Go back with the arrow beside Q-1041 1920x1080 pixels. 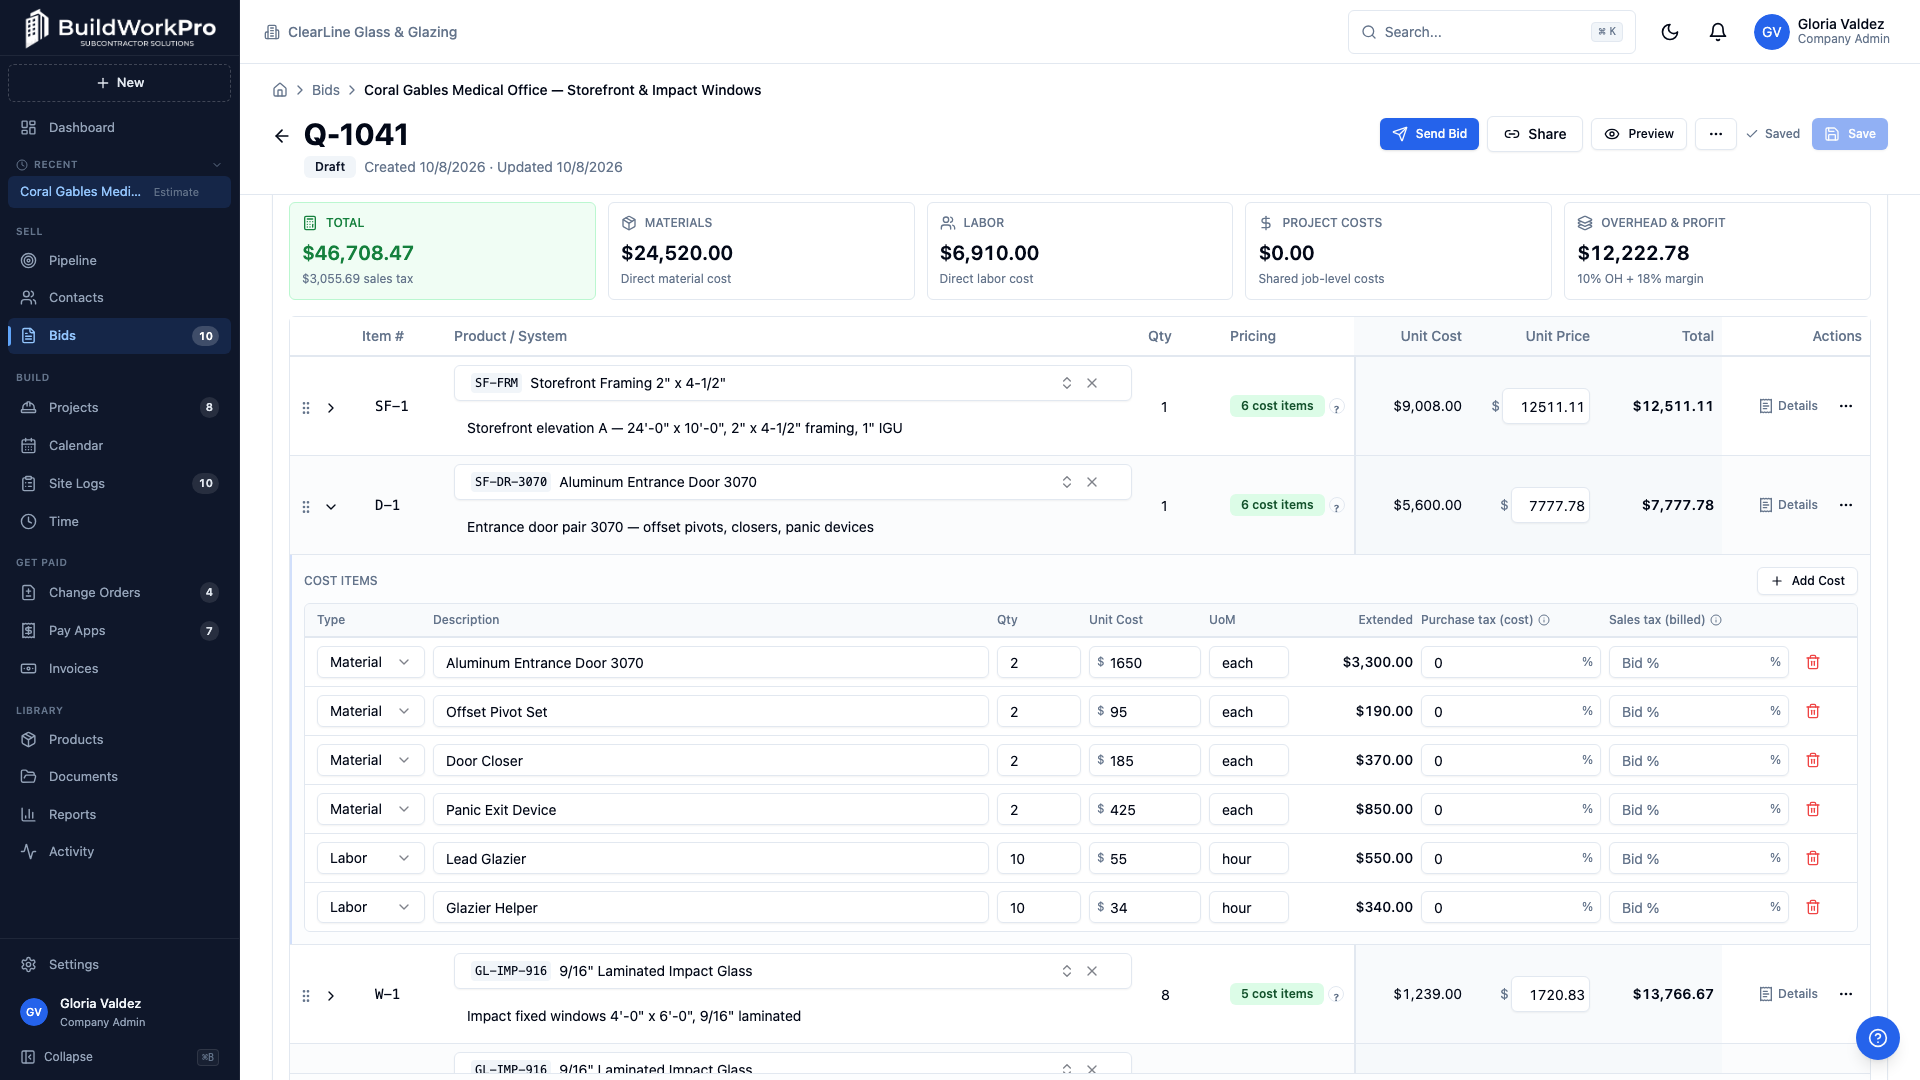pyautogui.click(x=282, y=136)
